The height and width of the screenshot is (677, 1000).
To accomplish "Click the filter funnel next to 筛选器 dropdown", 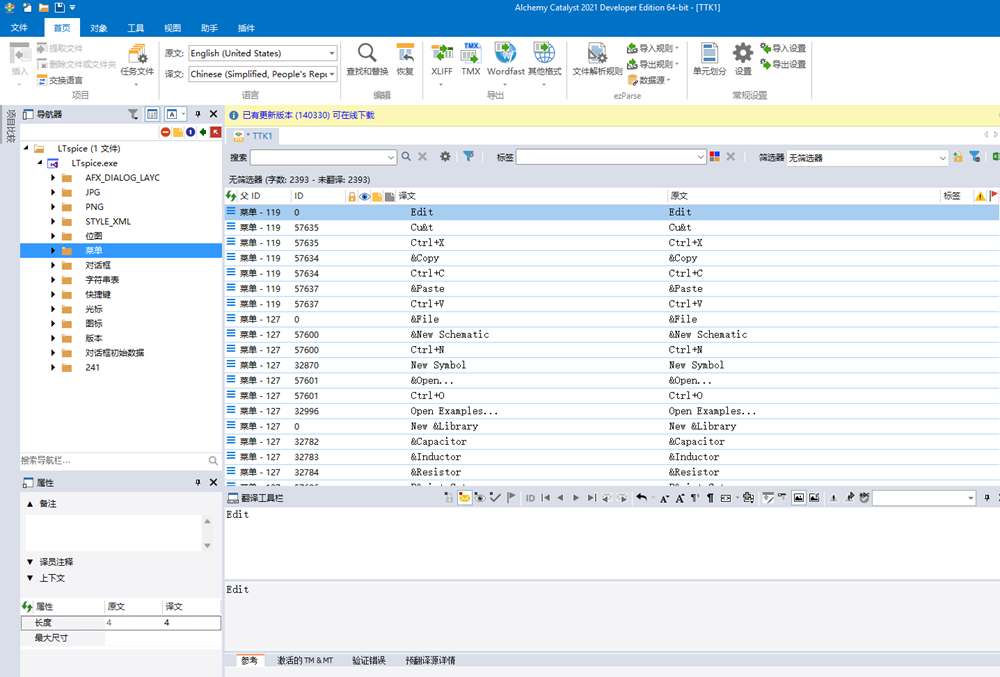I will click(974, 157).
